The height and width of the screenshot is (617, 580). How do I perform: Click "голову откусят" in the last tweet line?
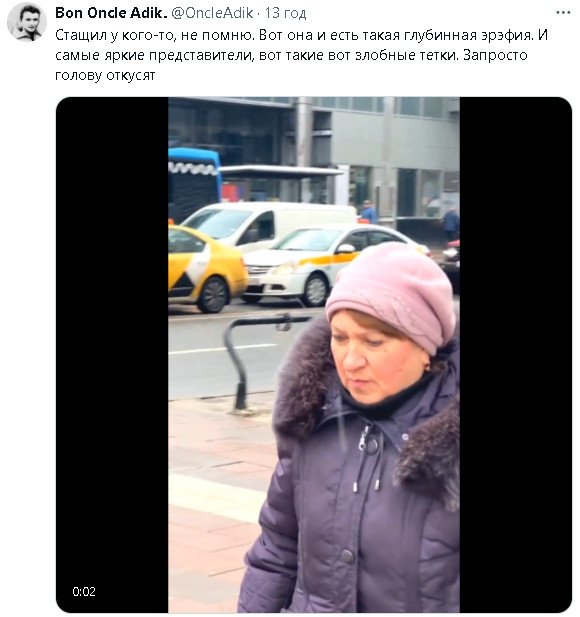click(105, 75)
